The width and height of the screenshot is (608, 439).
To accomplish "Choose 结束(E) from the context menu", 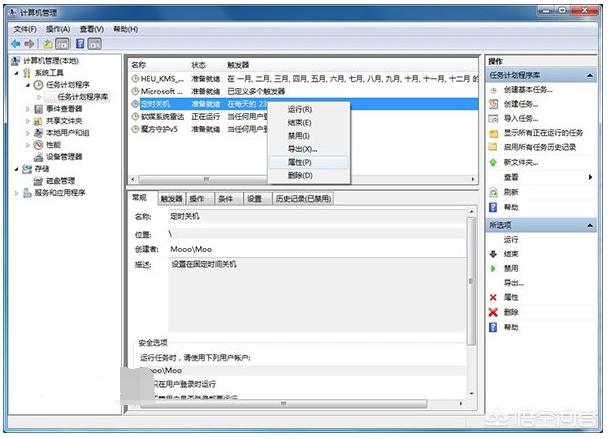I will [309, 123].
